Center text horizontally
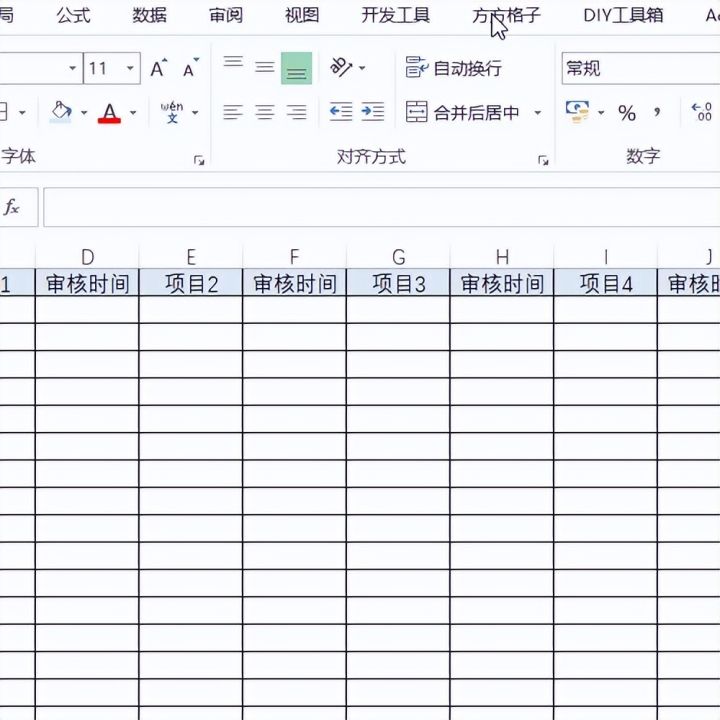Screen dimensions: 720x720 (265, 112)
